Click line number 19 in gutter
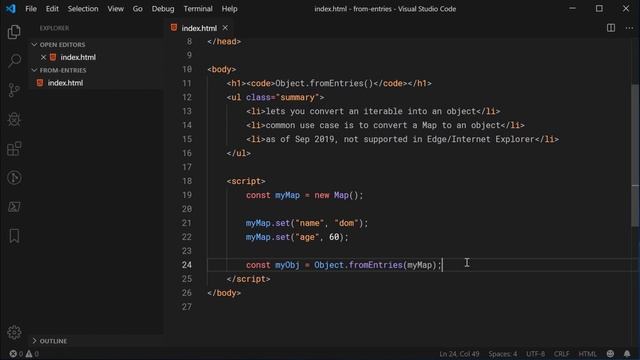This screenshot has height=360, width=640. [187, 195]
